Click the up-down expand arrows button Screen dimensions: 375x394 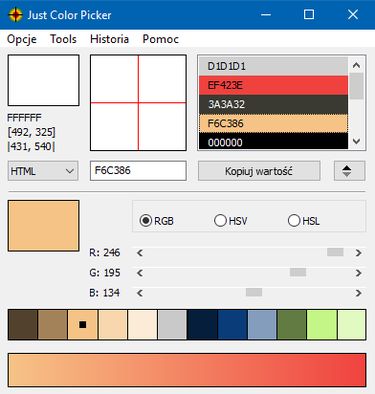coord(350,171)
